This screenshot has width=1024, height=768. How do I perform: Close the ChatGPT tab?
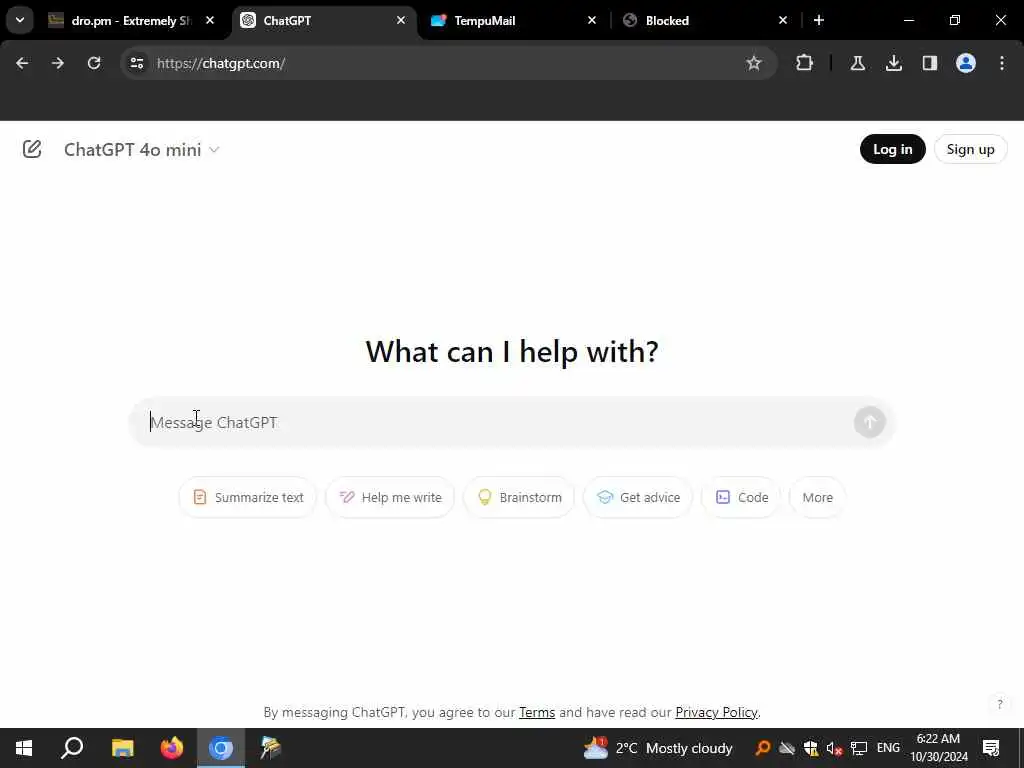click(401, 21)
